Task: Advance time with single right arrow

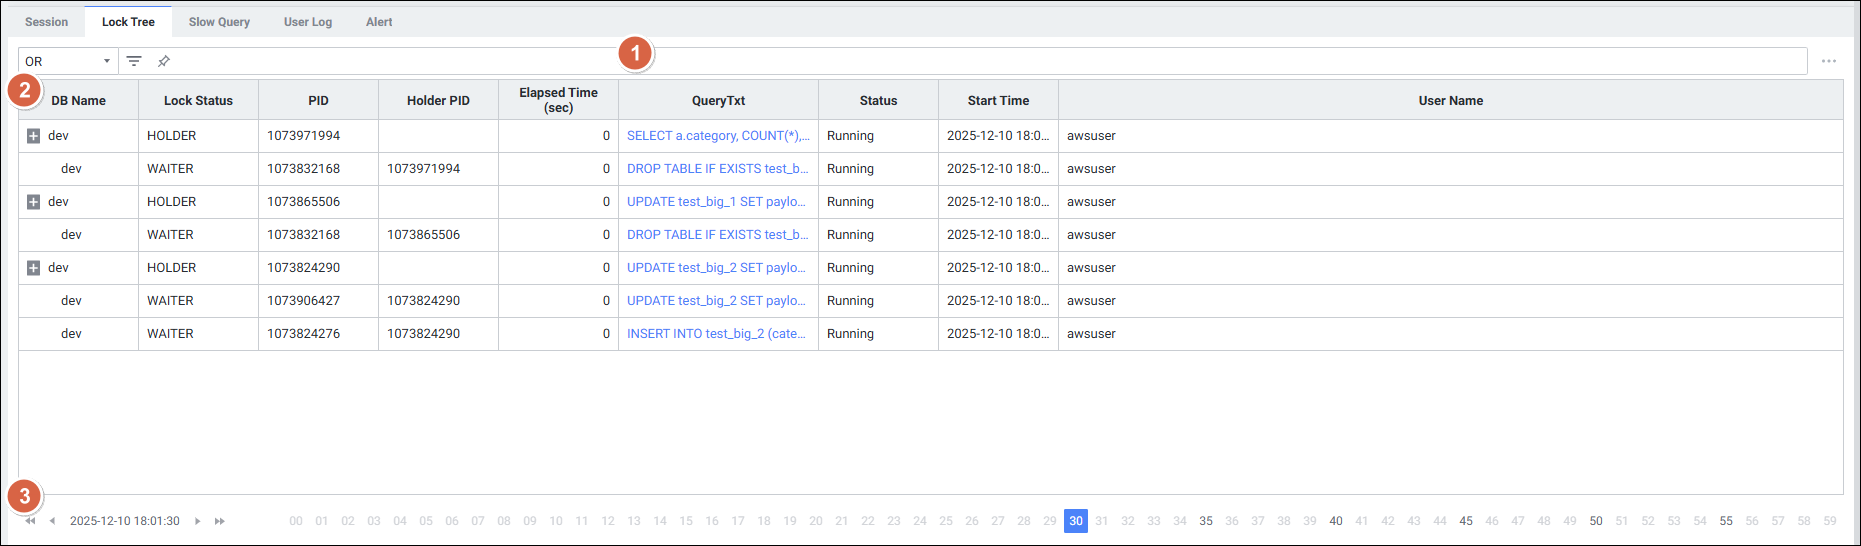Action: click(198, 521)
